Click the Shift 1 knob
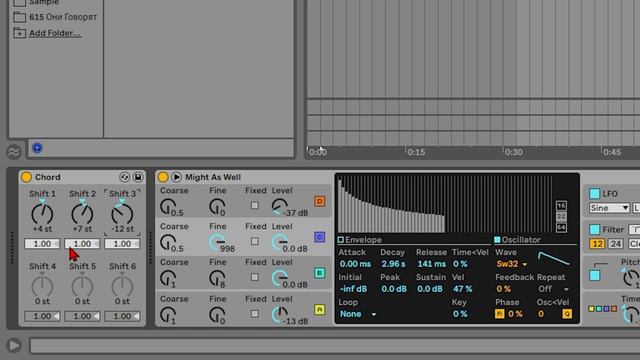Viewport: 640px width, 360px height. click(42, 213)
